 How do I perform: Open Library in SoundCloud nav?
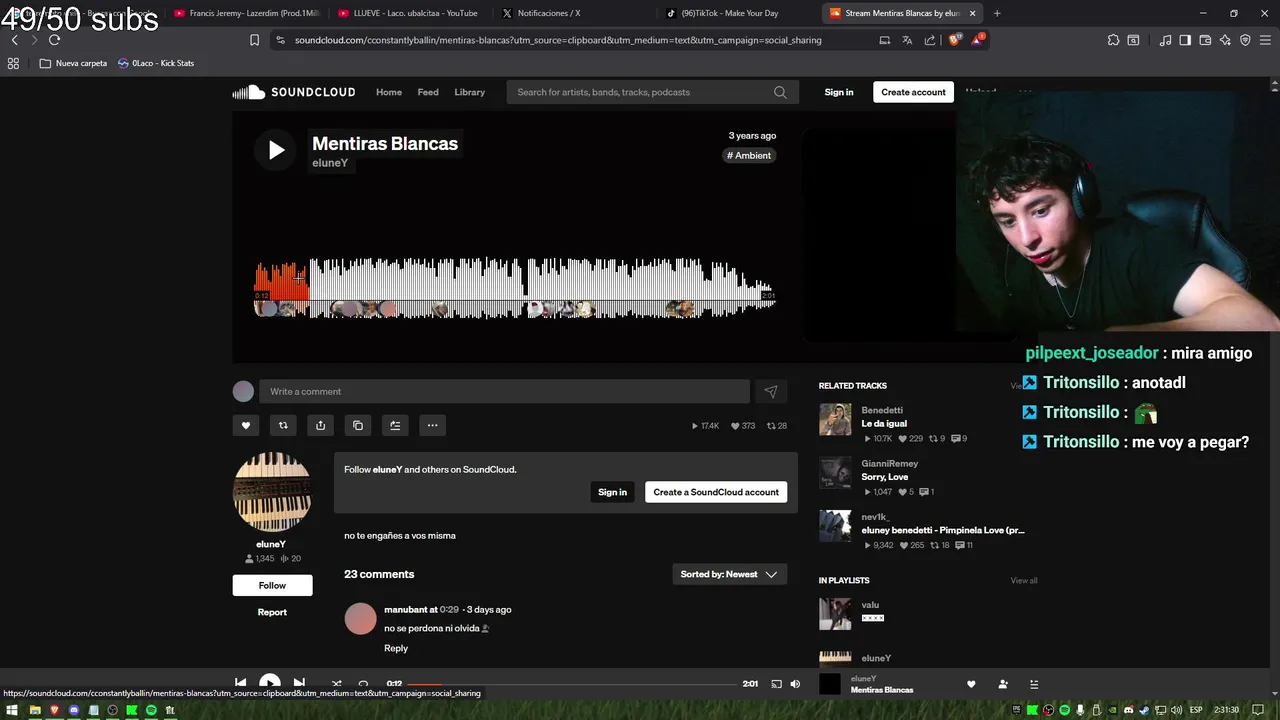469,92
